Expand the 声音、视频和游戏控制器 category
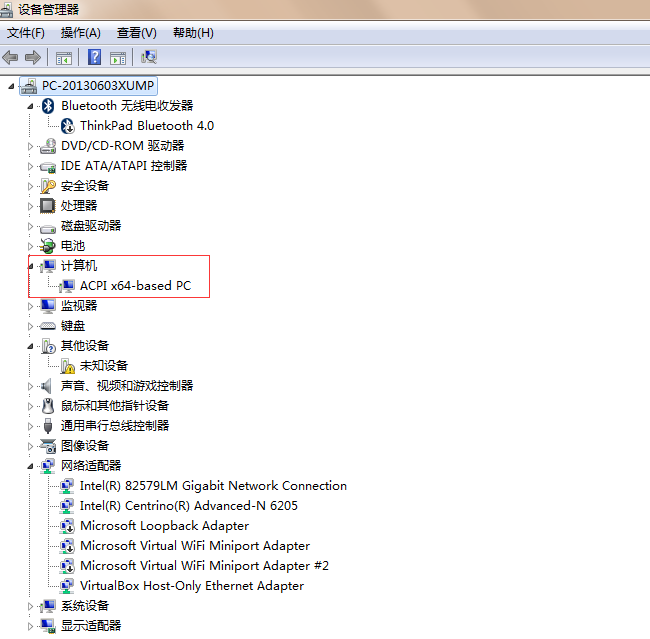The height and width of the screenshot is (639, 650). point(30,386)
